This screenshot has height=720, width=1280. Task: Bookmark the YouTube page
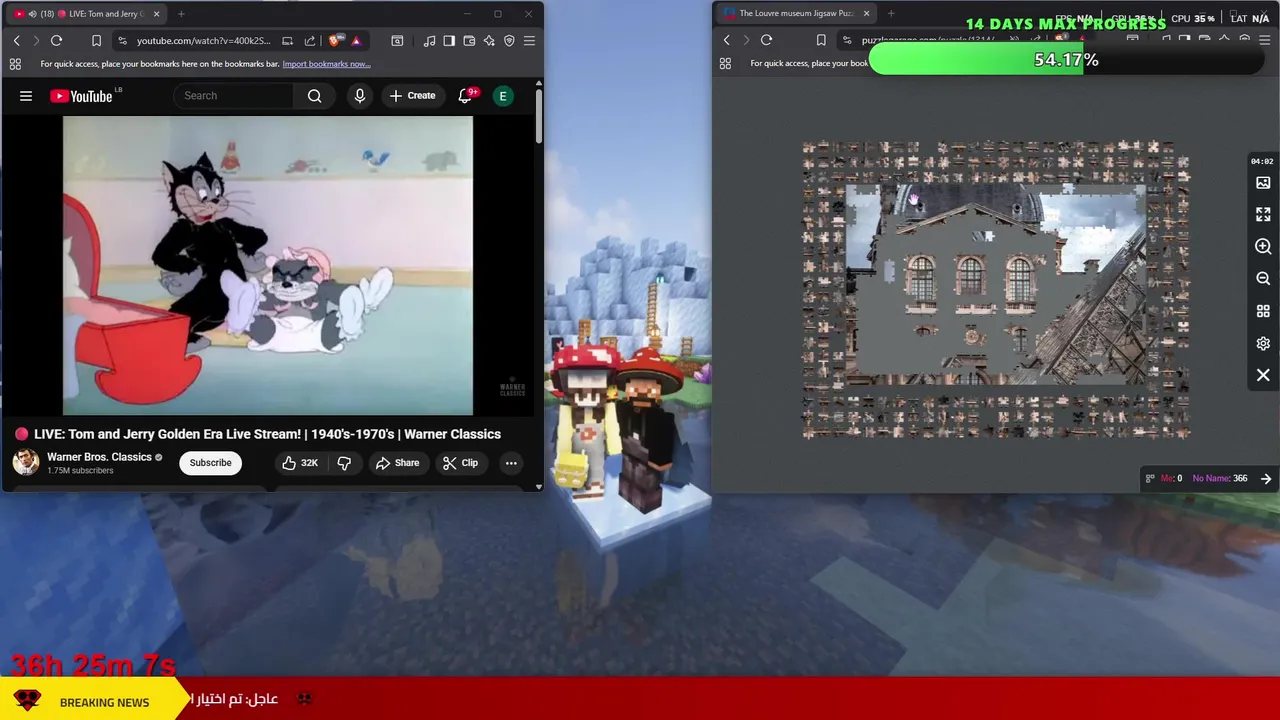(96, 40)
